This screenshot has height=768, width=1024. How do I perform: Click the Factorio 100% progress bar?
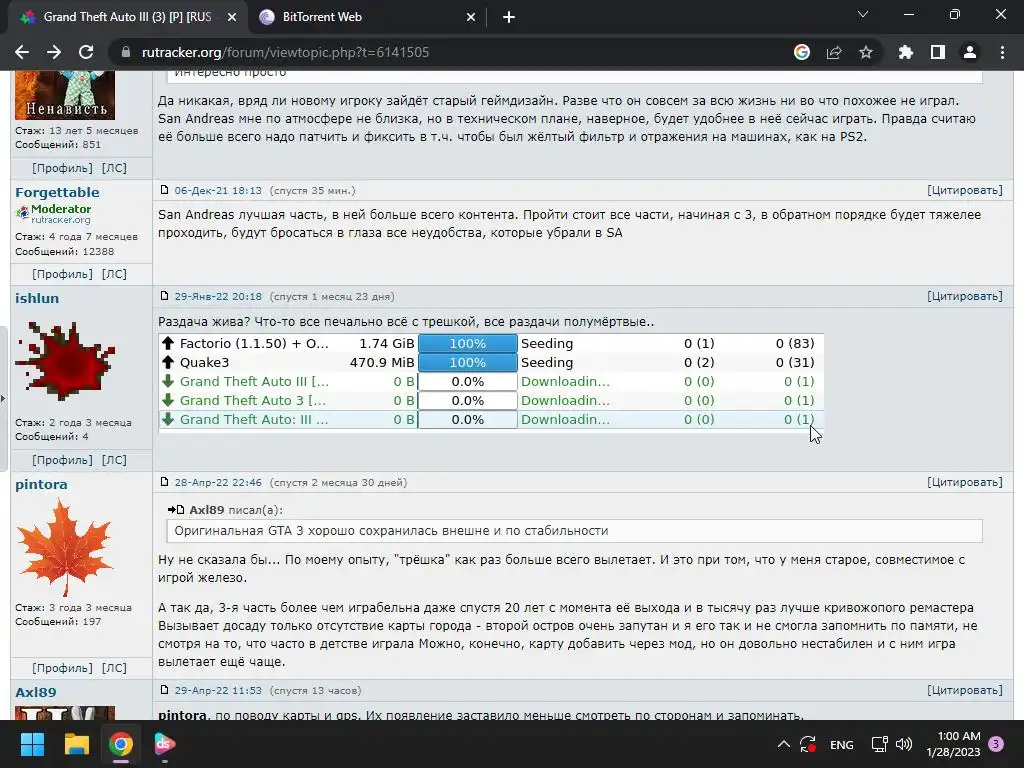[468, 344]
